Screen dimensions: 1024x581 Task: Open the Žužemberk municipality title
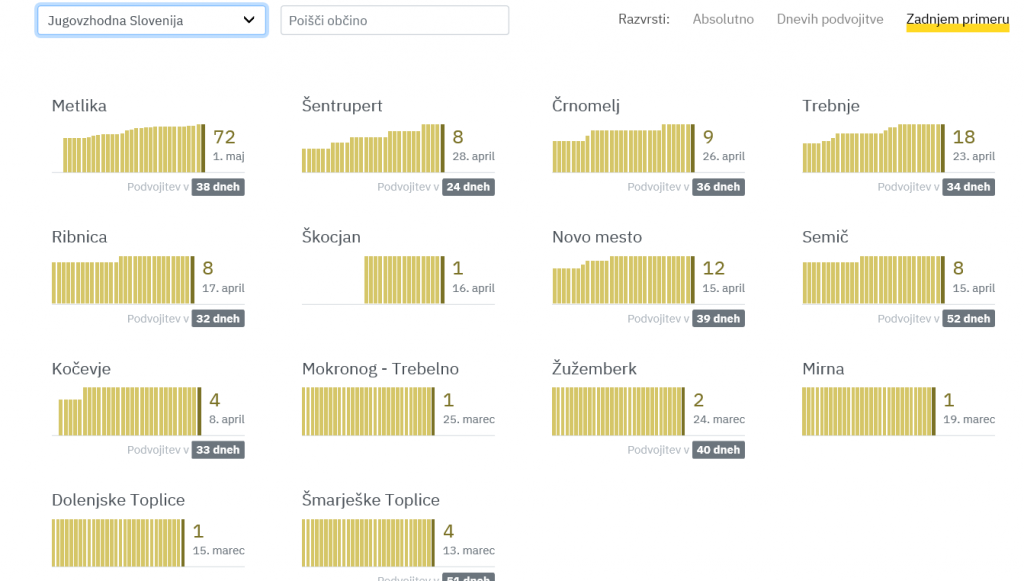594,369
